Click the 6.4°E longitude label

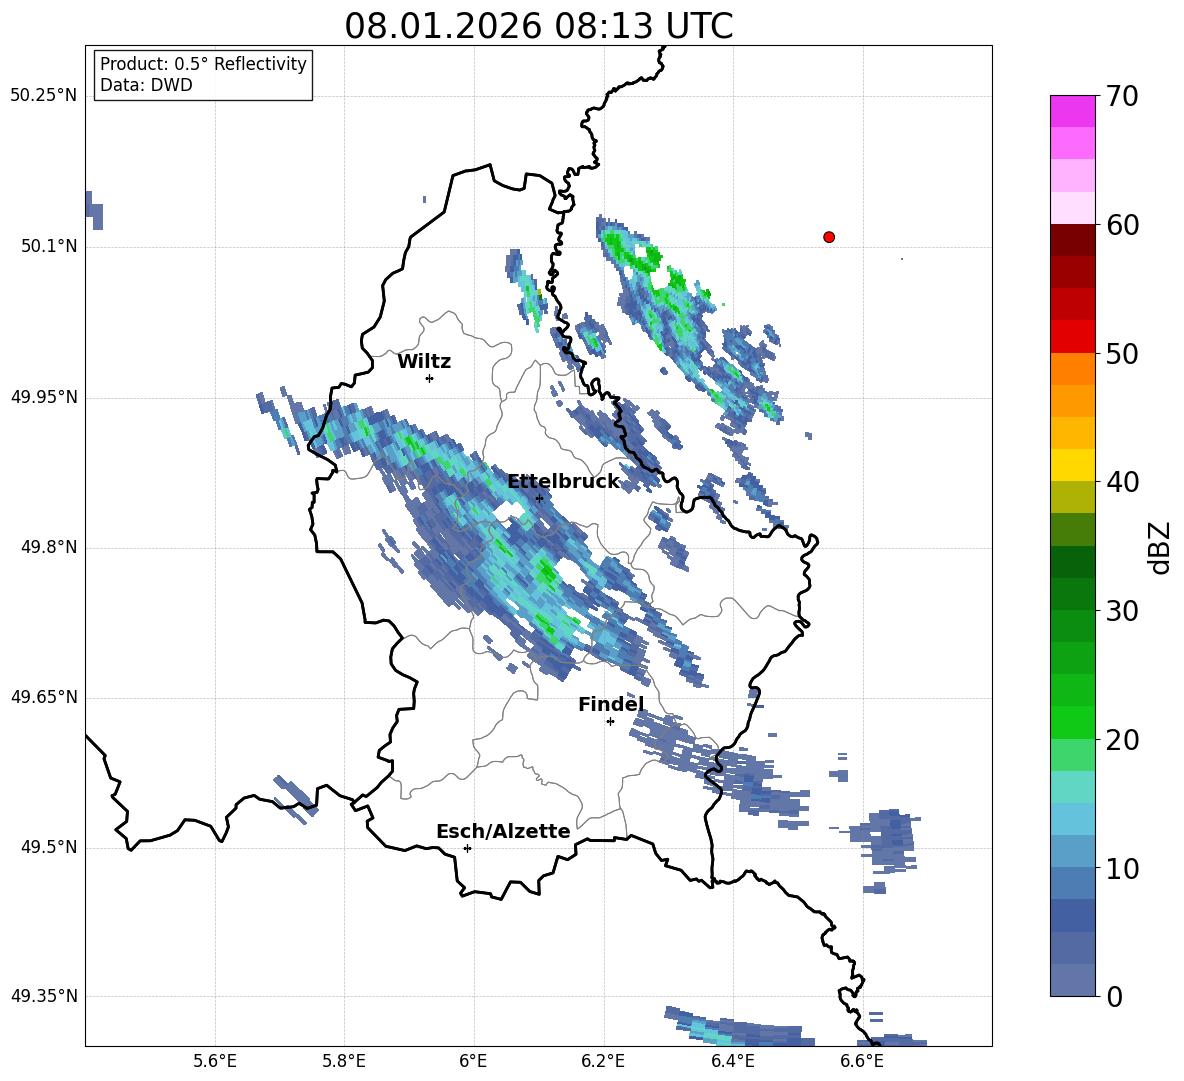tap(732, 1061)
